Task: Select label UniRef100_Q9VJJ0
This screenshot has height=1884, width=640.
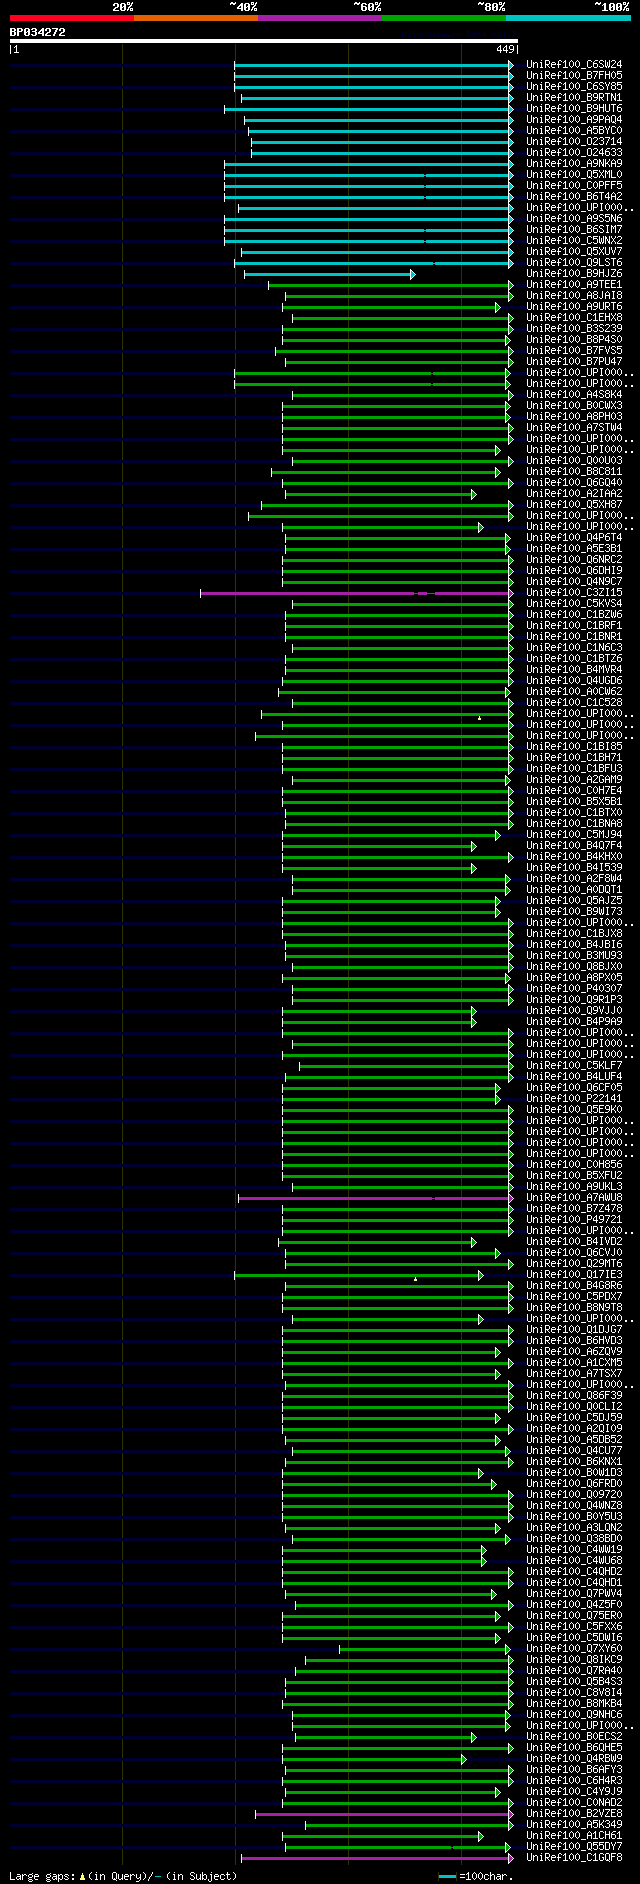Action: [574, 1011]
